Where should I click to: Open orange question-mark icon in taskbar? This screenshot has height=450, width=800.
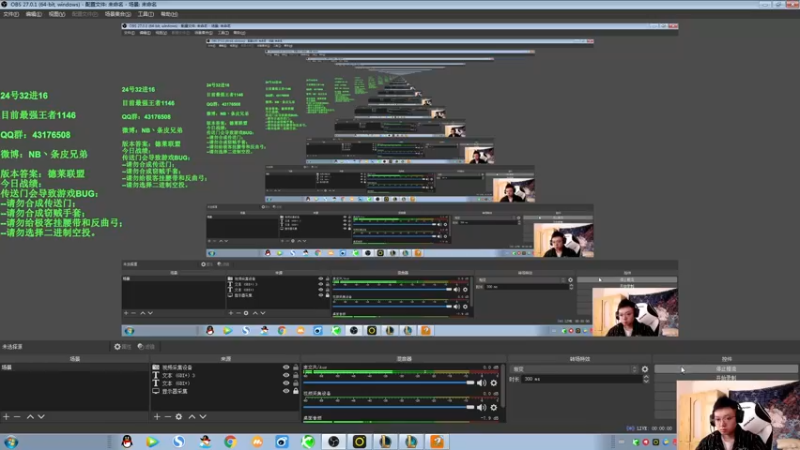pyautogui.click(x=437, y=442)
